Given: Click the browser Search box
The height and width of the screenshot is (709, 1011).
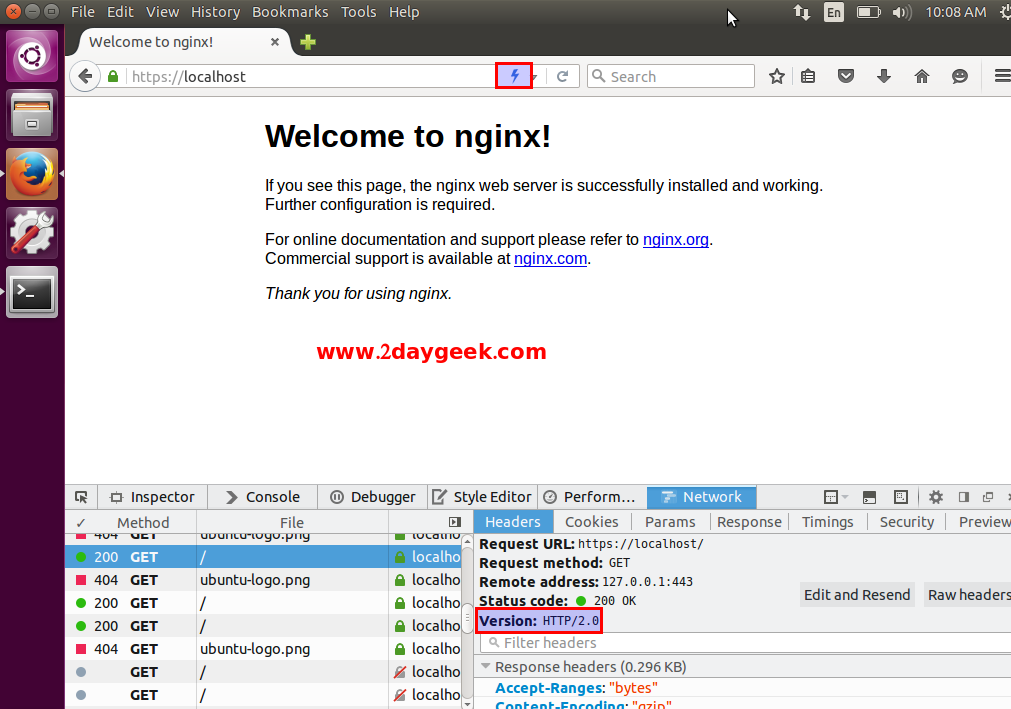Looking at the screenshot, I should [x=671, y=77].
